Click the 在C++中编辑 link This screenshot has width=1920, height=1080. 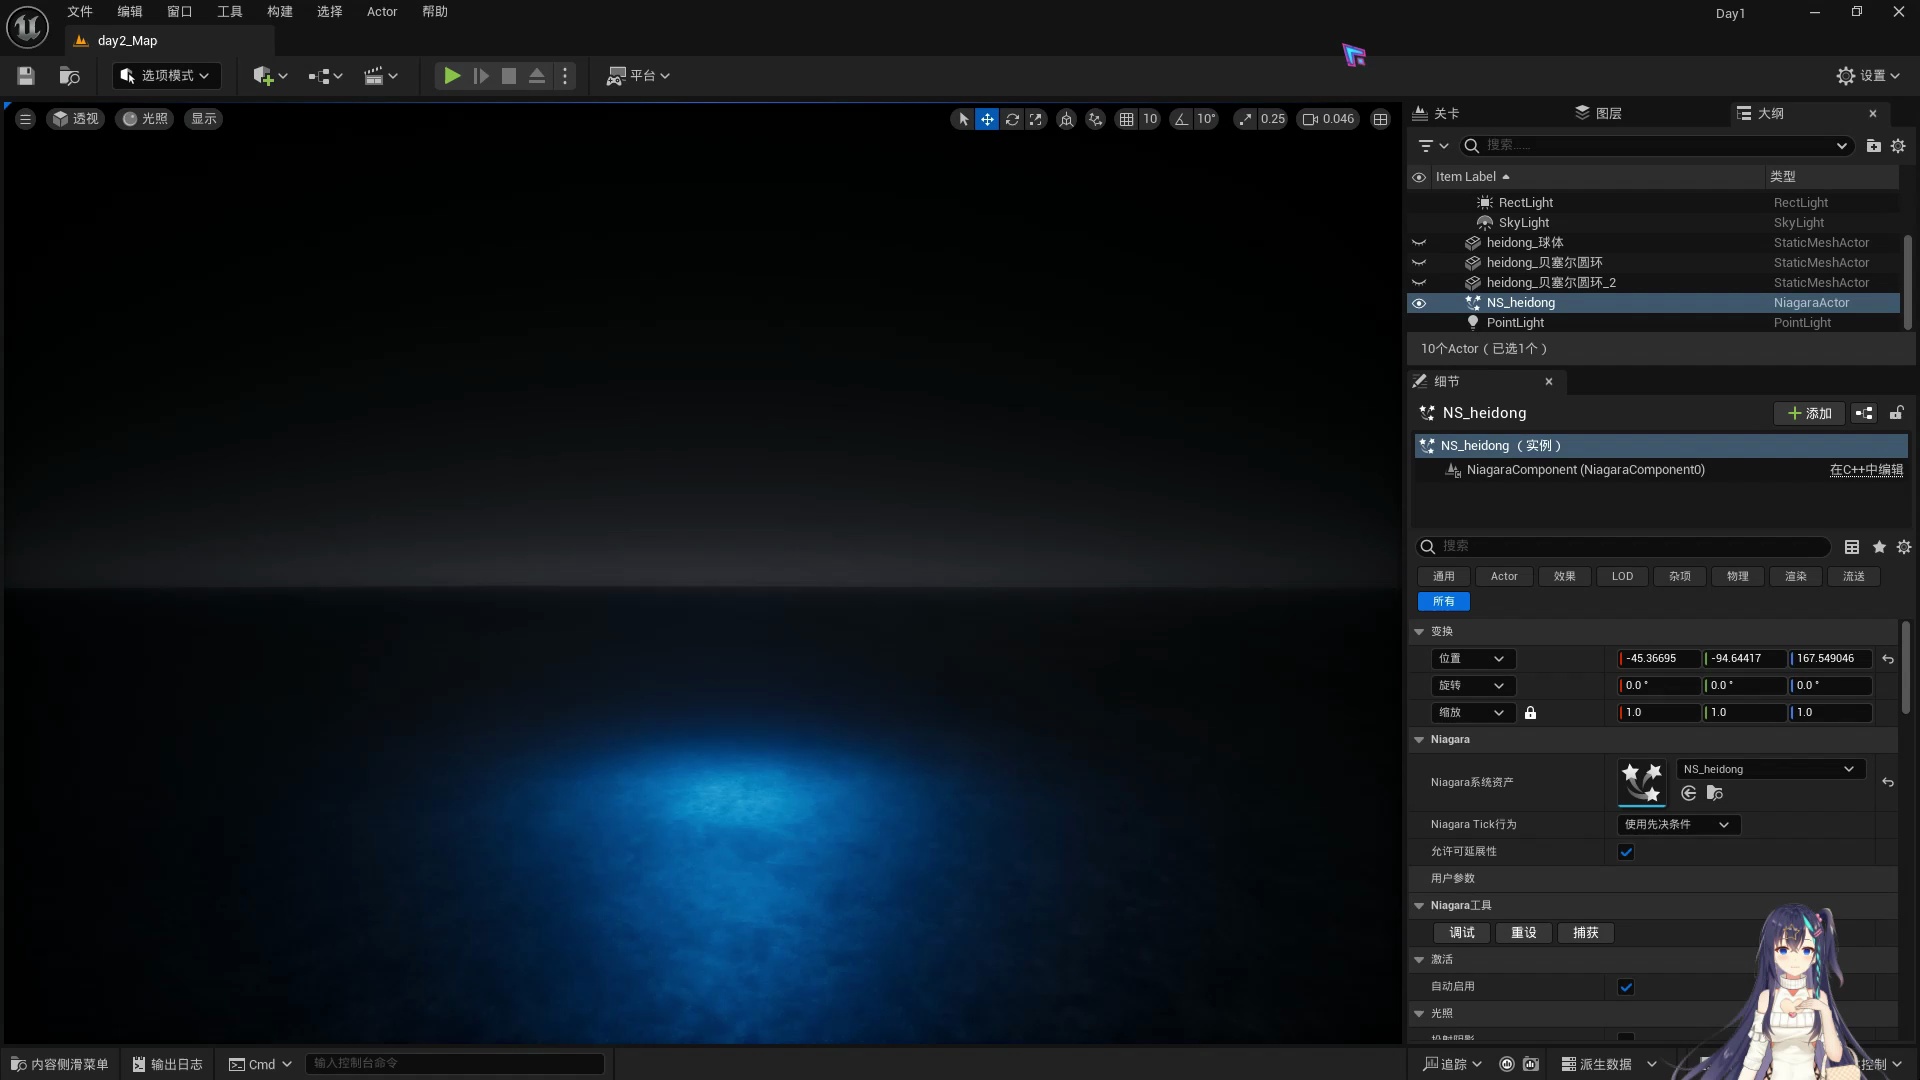click(1866, 470)
